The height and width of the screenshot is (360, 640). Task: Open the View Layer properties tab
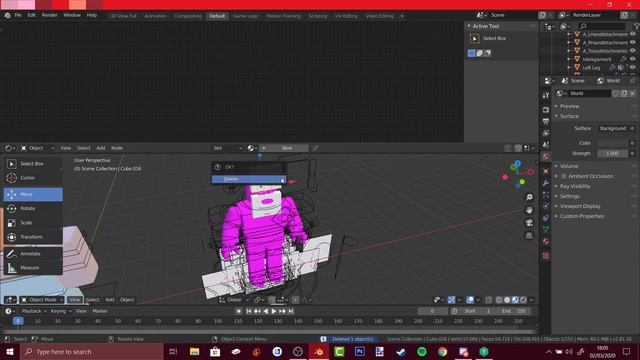click(x=546, y=133)
